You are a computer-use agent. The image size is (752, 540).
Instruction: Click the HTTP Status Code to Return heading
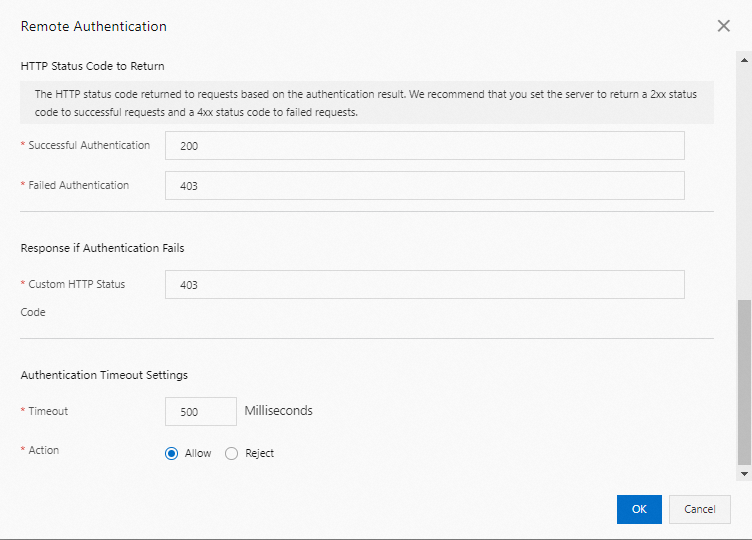click(92, 66)
